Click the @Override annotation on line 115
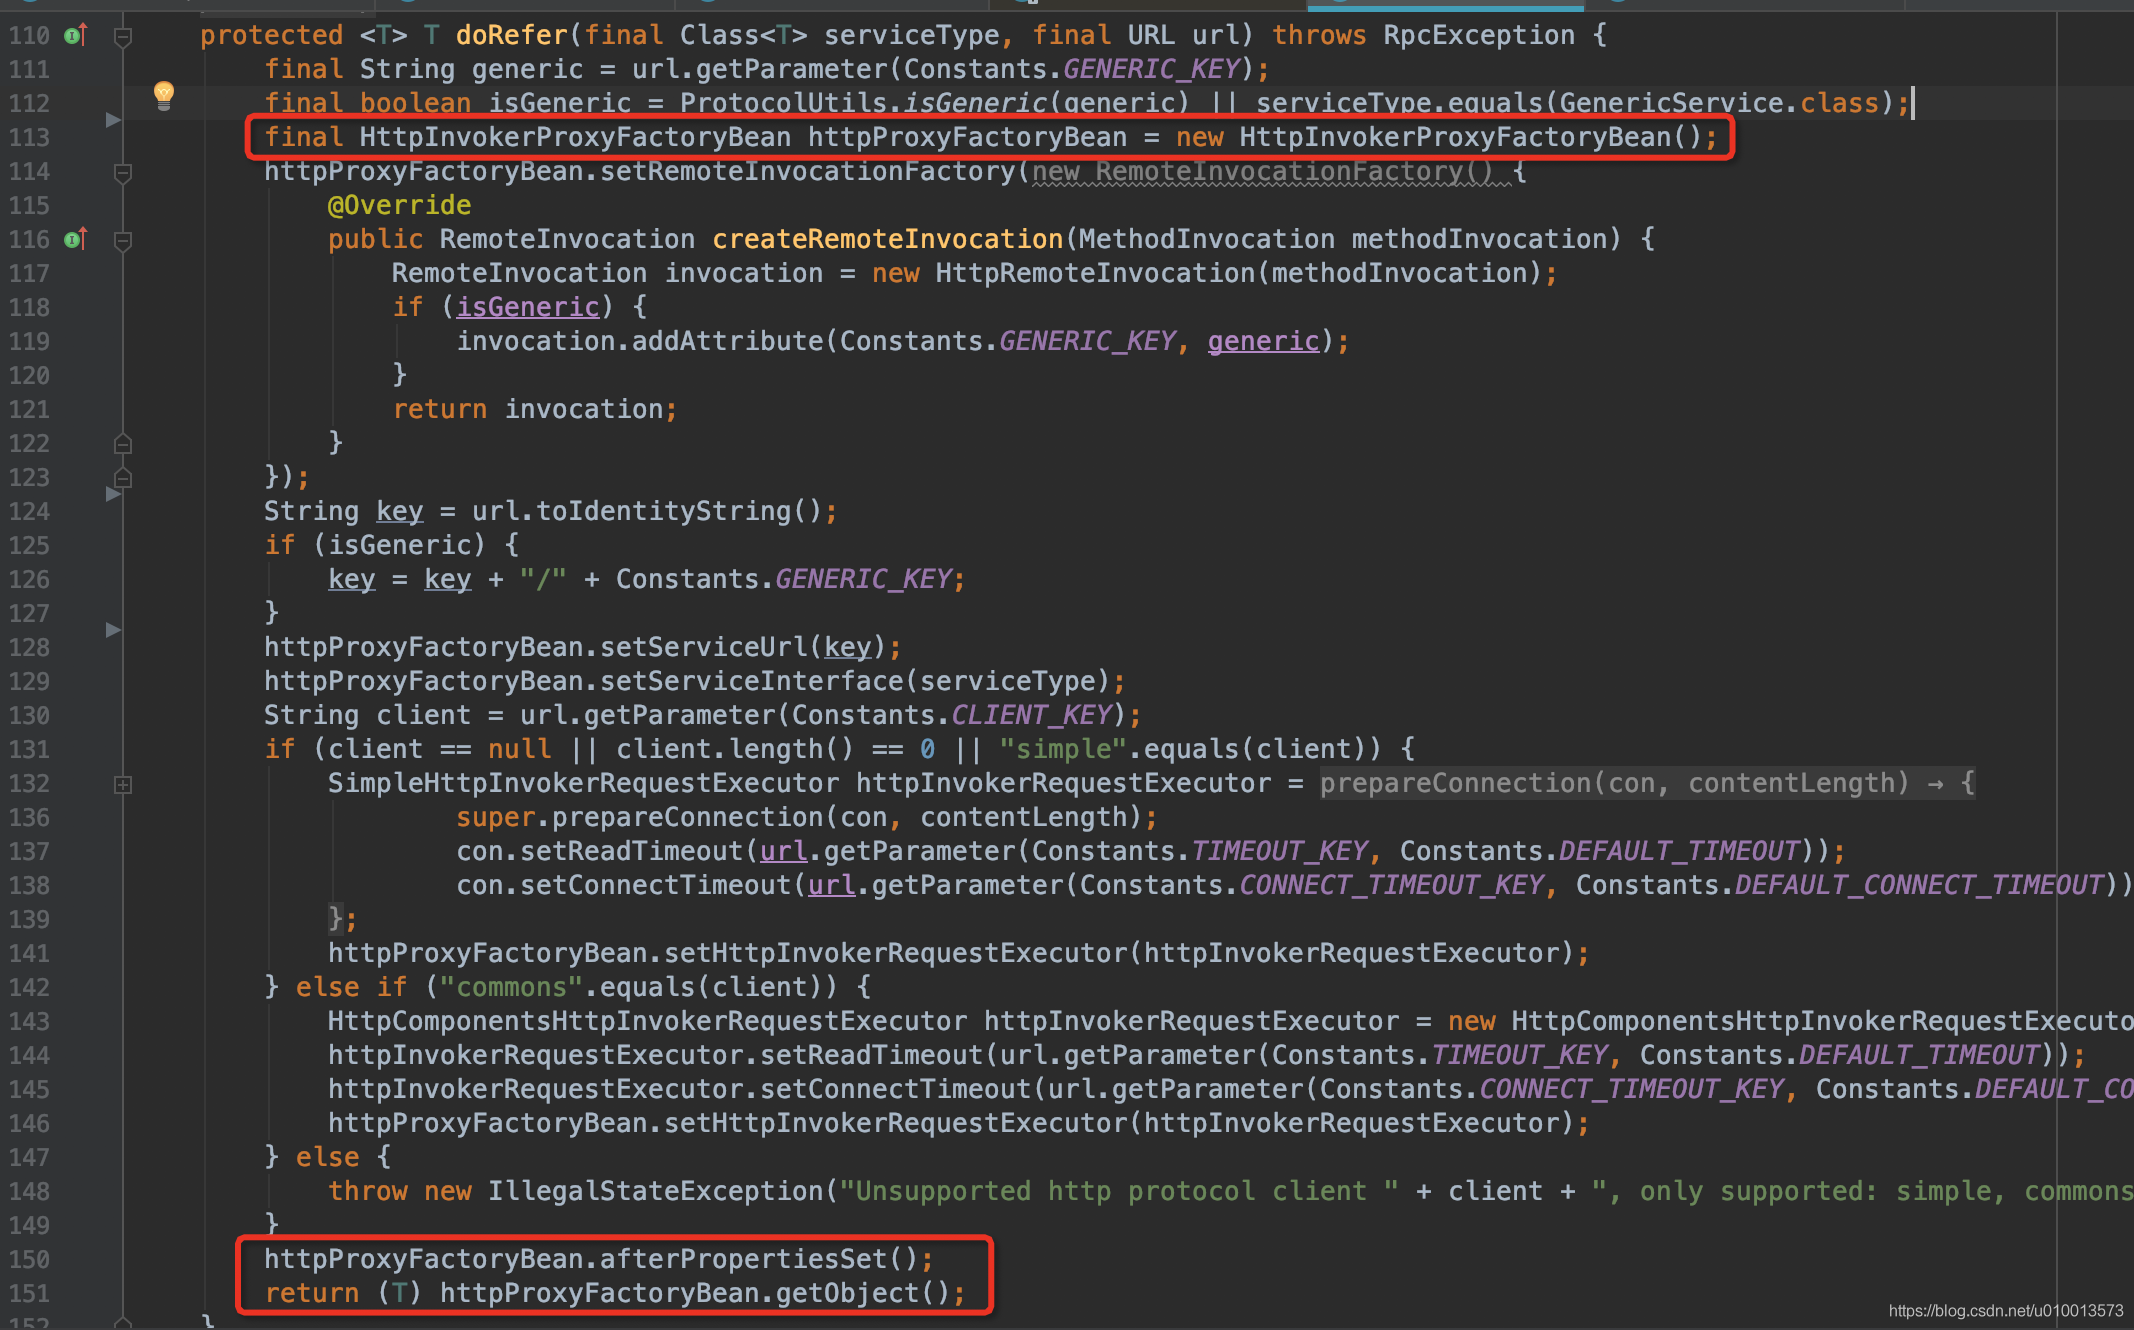Screen dimensions: 2134x1330 click(x=399, y=206)
